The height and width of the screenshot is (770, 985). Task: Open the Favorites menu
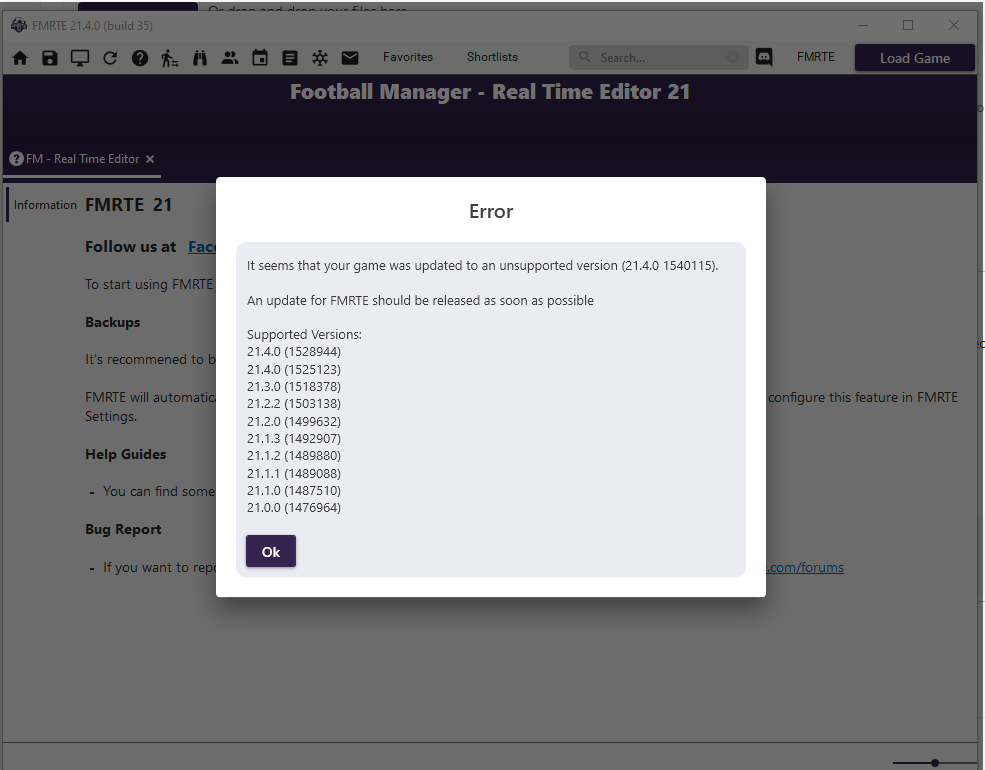click(x=408, y=57)
